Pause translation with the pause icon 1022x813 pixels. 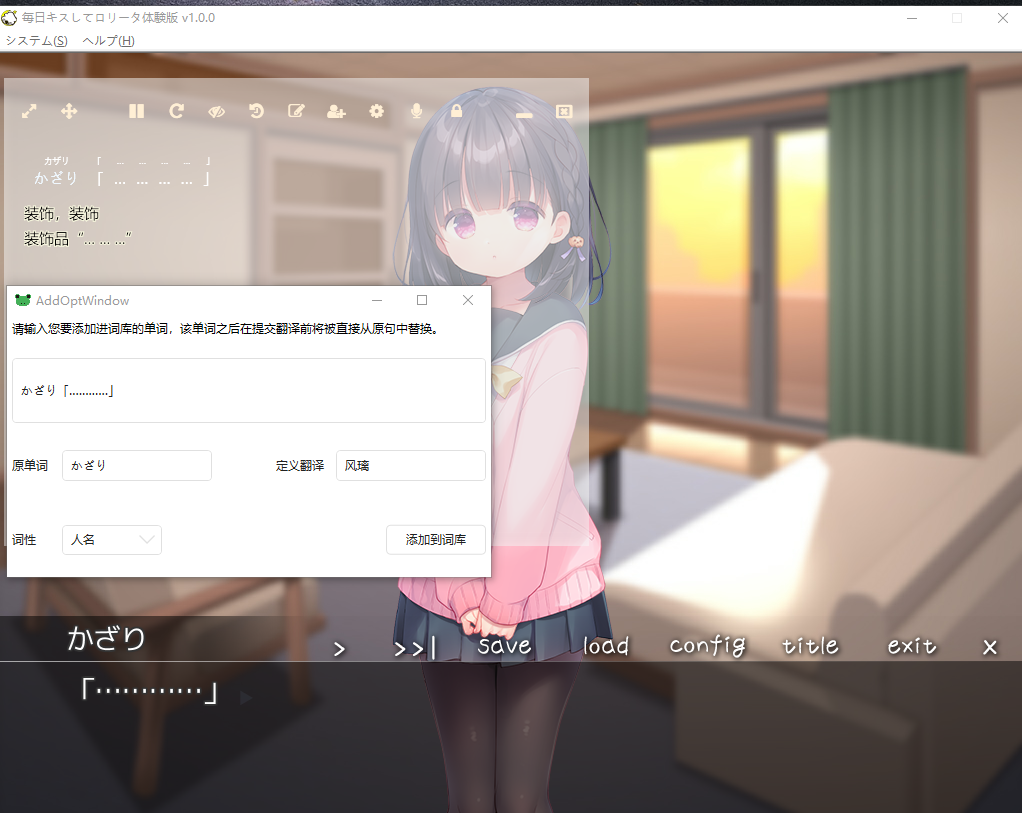point(137,111)
